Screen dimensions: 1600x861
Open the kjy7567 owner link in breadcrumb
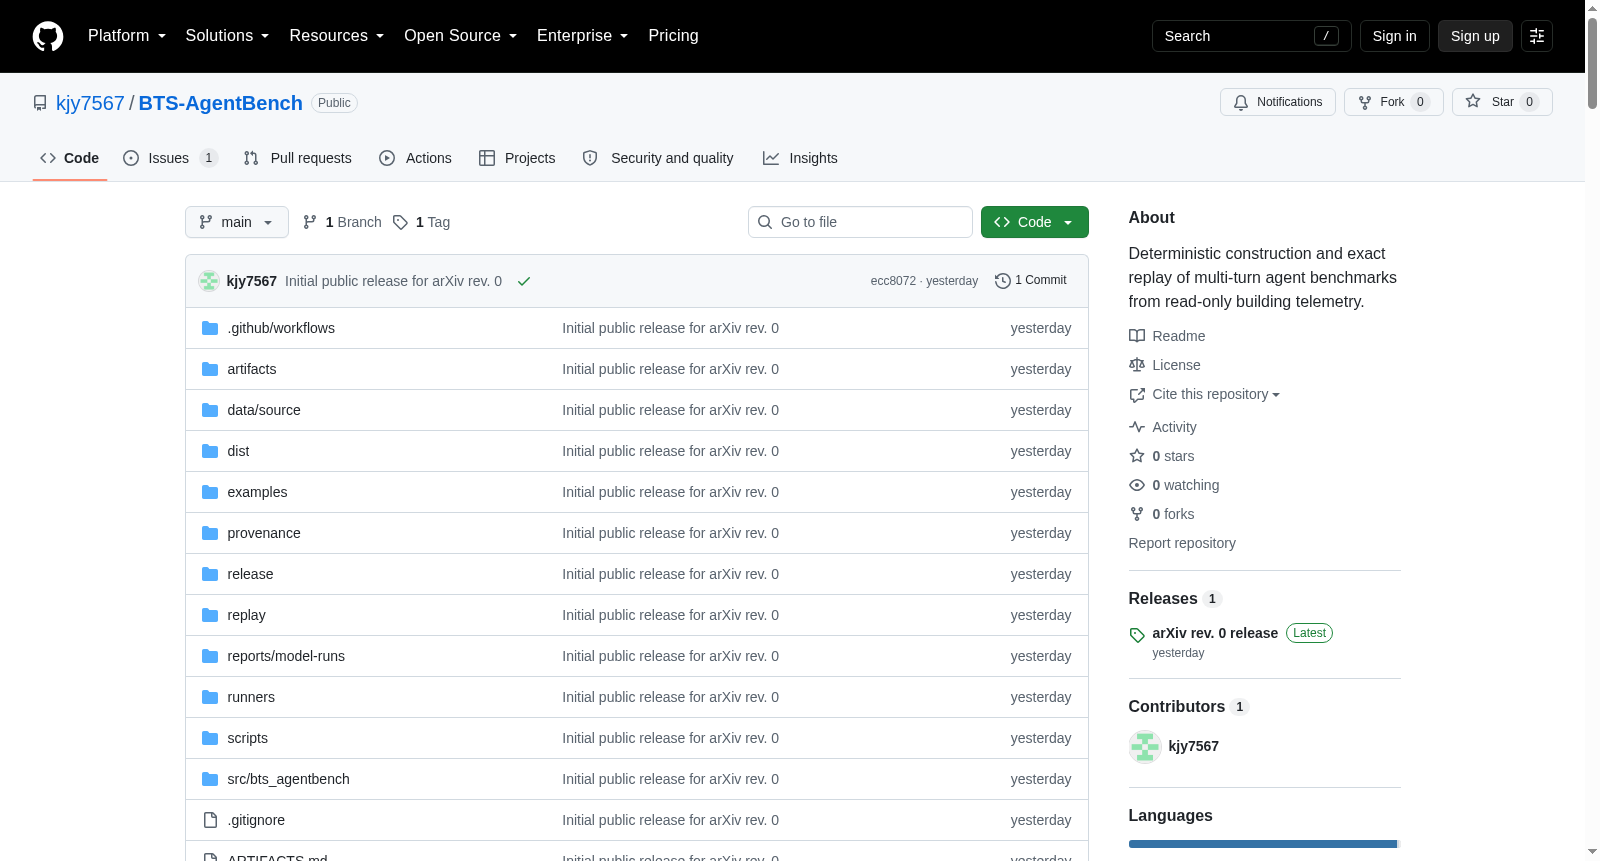90,103
